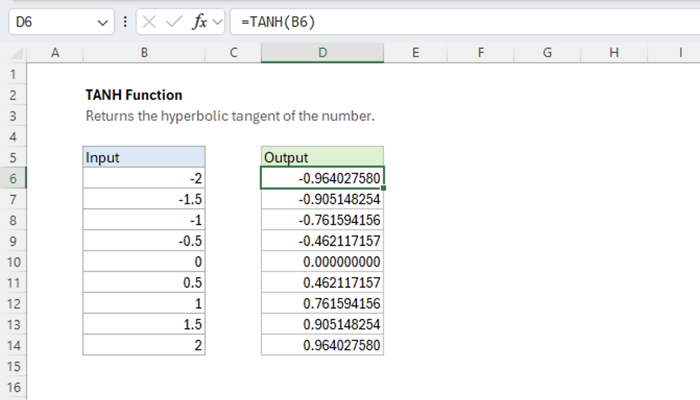This screenshot has width=700, height=400.
Task: Select row 9 header
Action: click(13, 241)
